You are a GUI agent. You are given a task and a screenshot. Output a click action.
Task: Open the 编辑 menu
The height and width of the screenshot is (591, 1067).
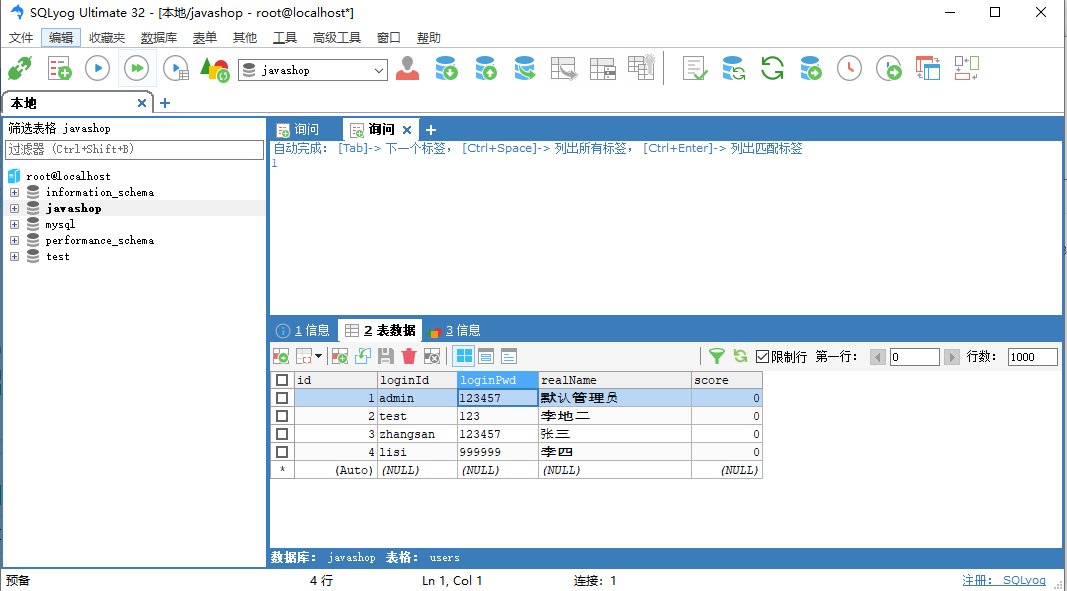(61, 37)
